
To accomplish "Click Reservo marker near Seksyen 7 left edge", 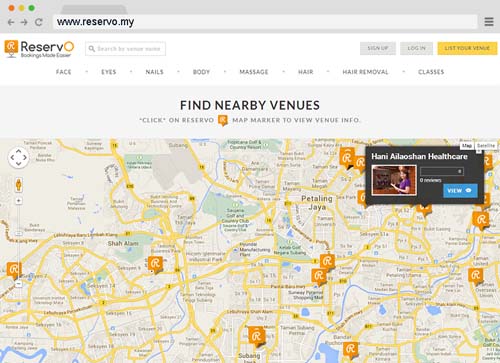I will pyautogui.click(x=14, y=270).
